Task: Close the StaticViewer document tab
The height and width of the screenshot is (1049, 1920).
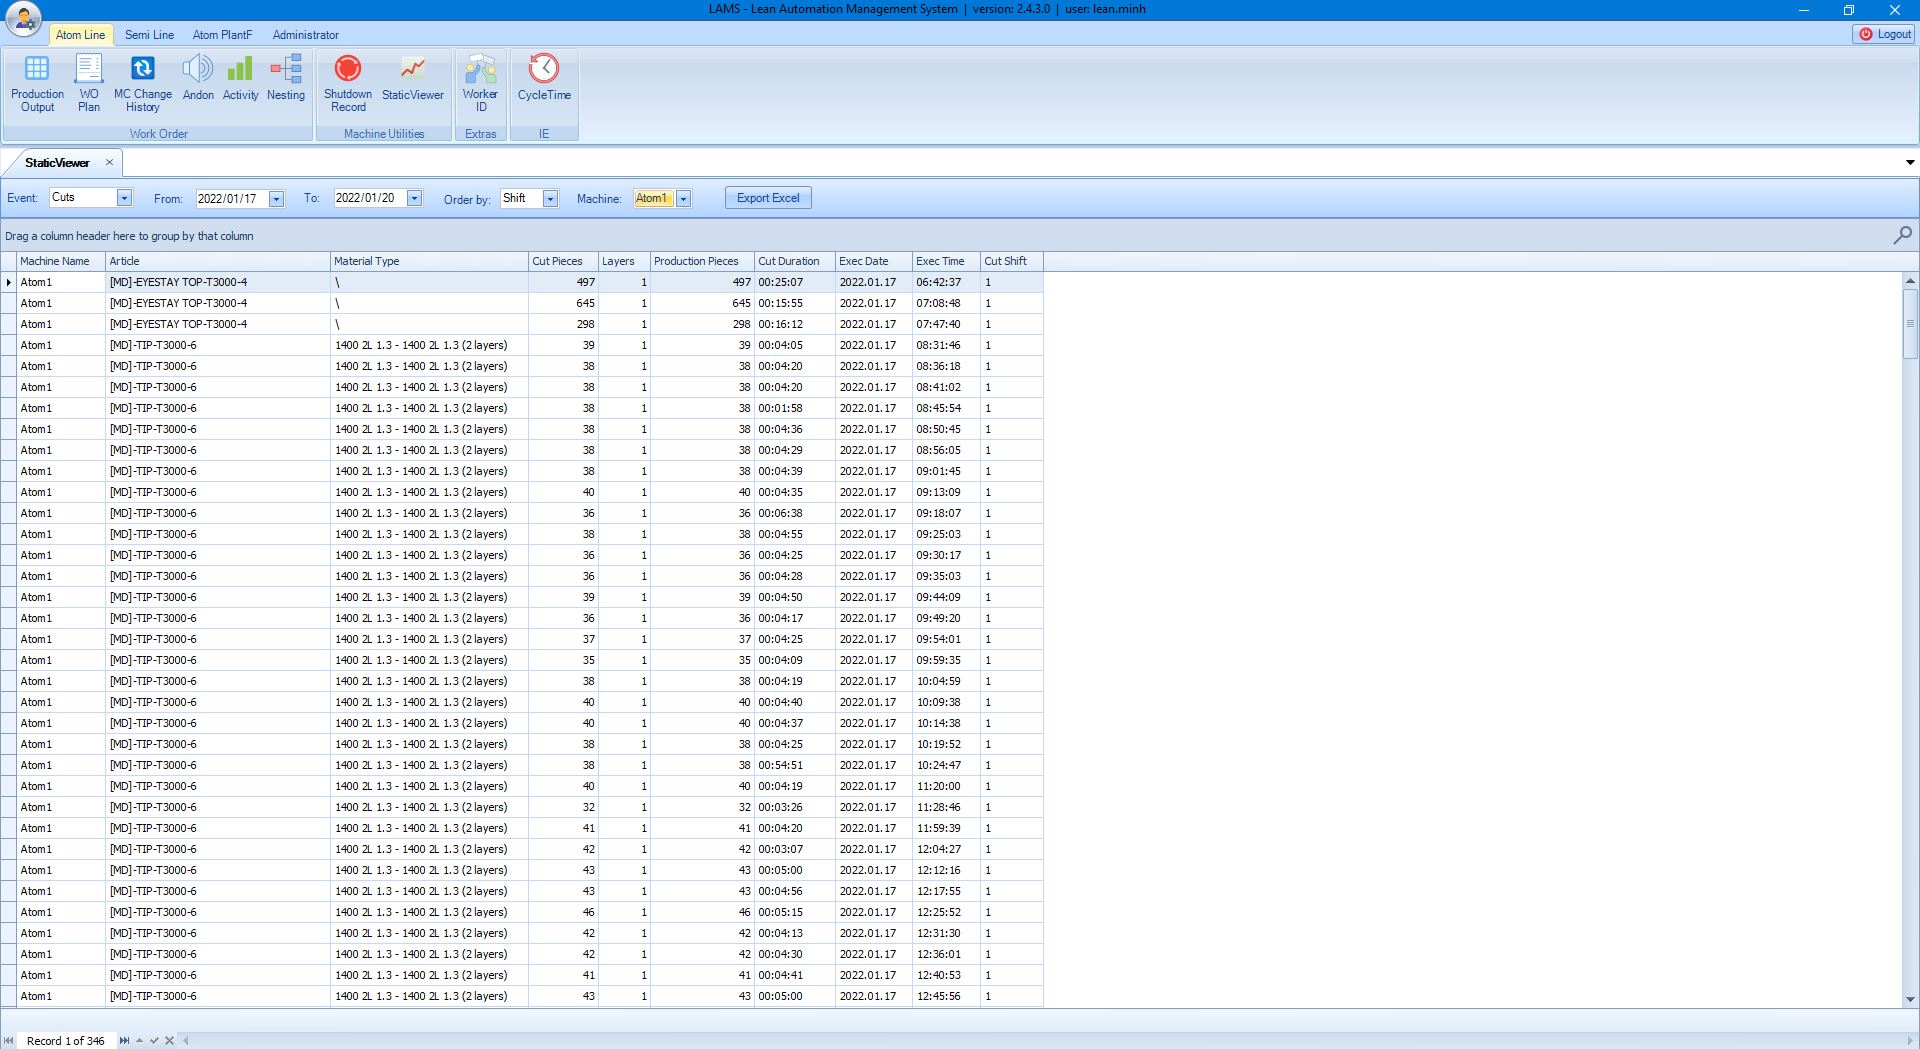Action: [109, 162]
